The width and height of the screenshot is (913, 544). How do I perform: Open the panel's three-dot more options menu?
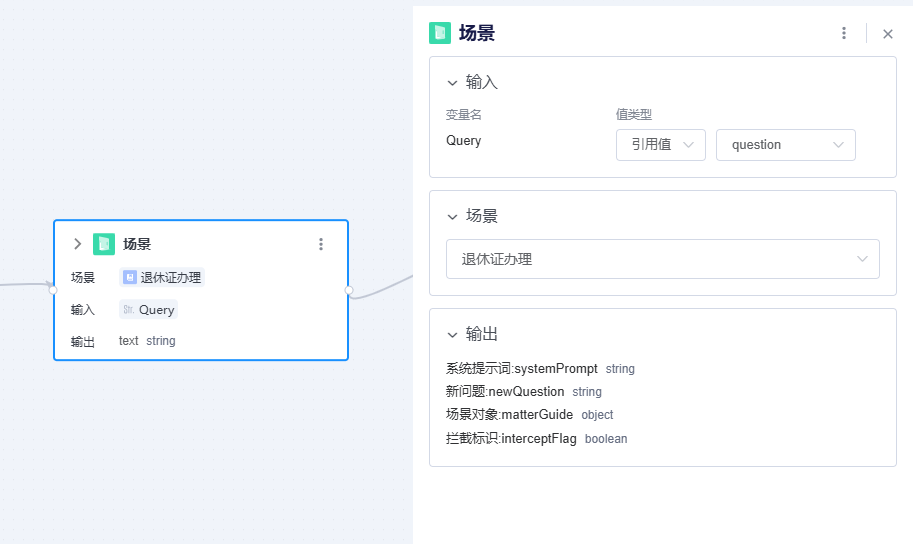click(x=844, y=33)
